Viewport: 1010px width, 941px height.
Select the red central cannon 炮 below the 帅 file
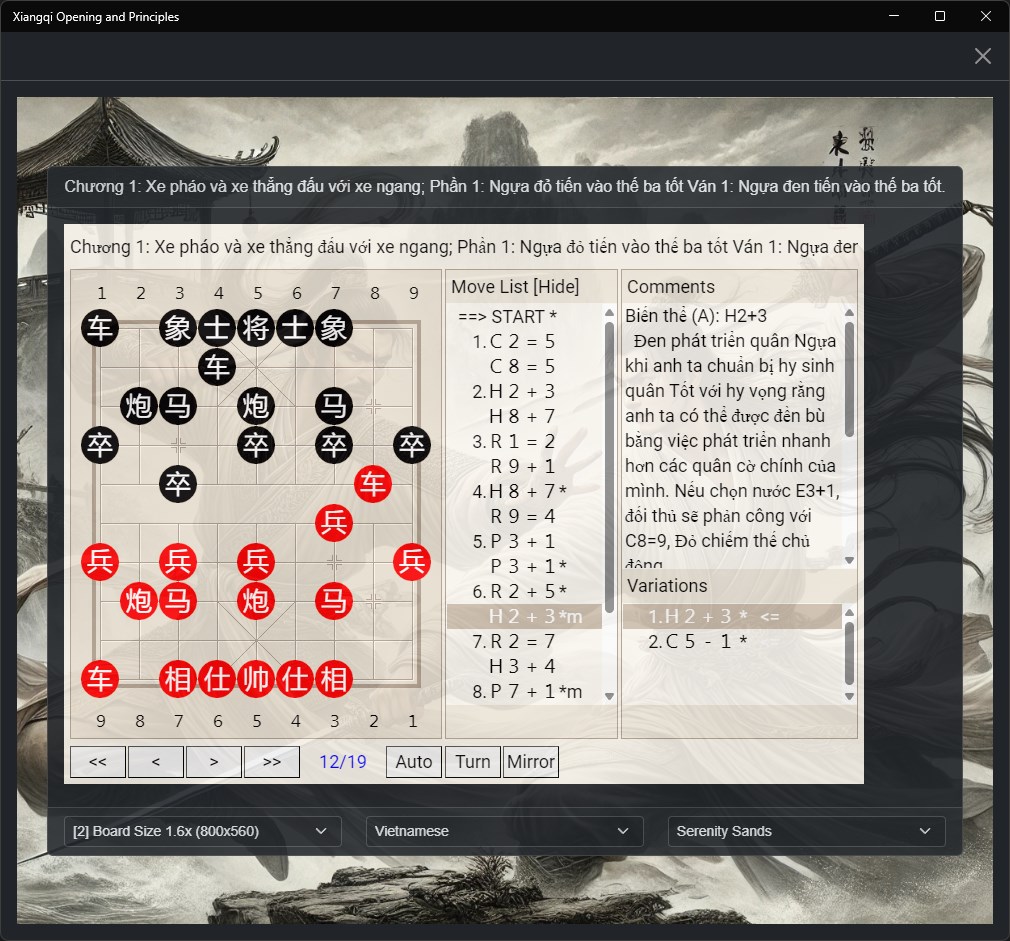pos(256,601)
